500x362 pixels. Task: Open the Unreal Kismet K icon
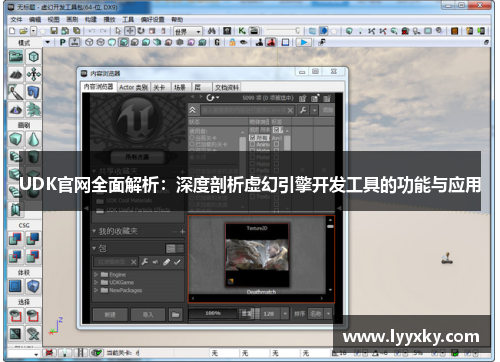[242, 31]
